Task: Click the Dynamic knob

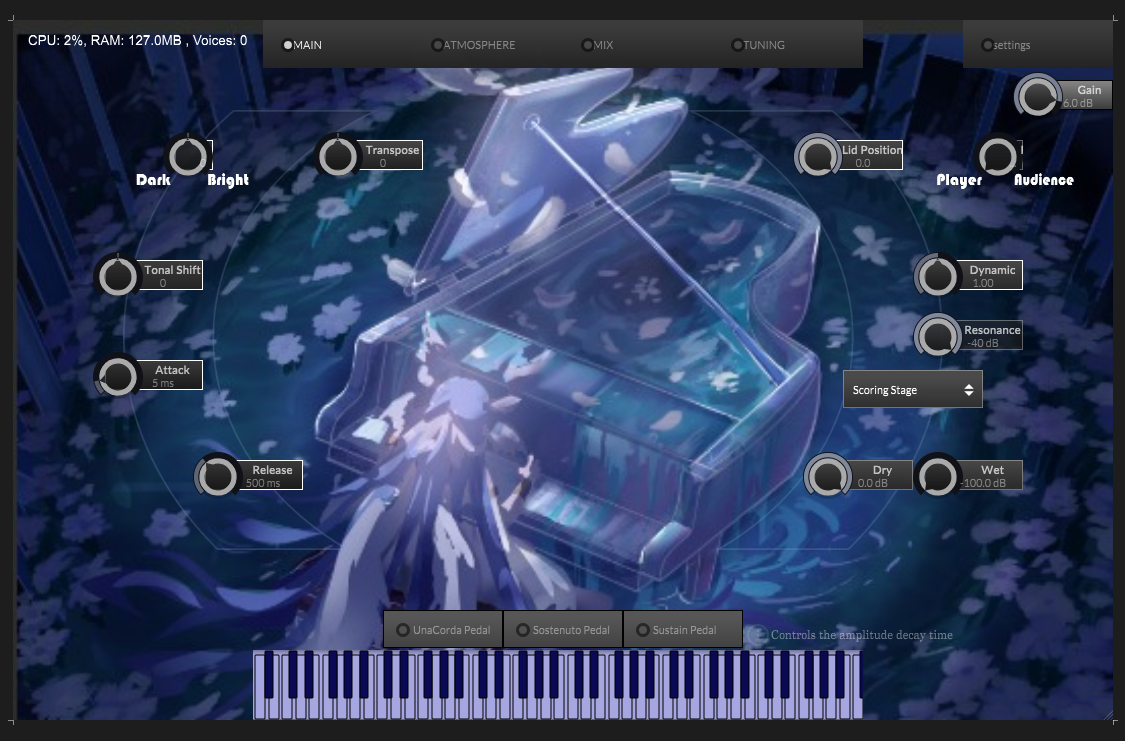Action: point(938,276)
